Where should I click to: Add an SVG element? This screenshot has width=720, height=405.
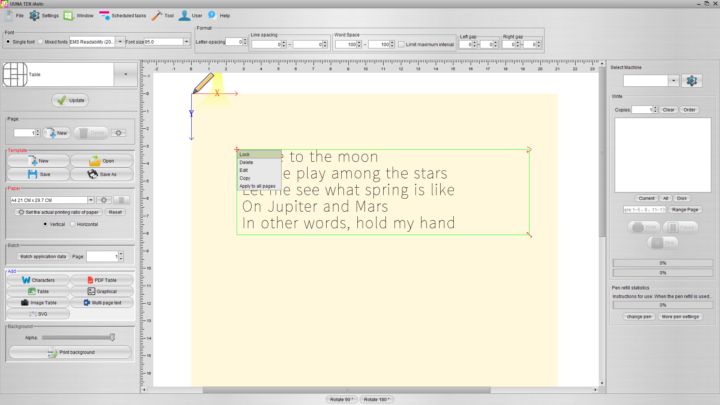point(38,314)
